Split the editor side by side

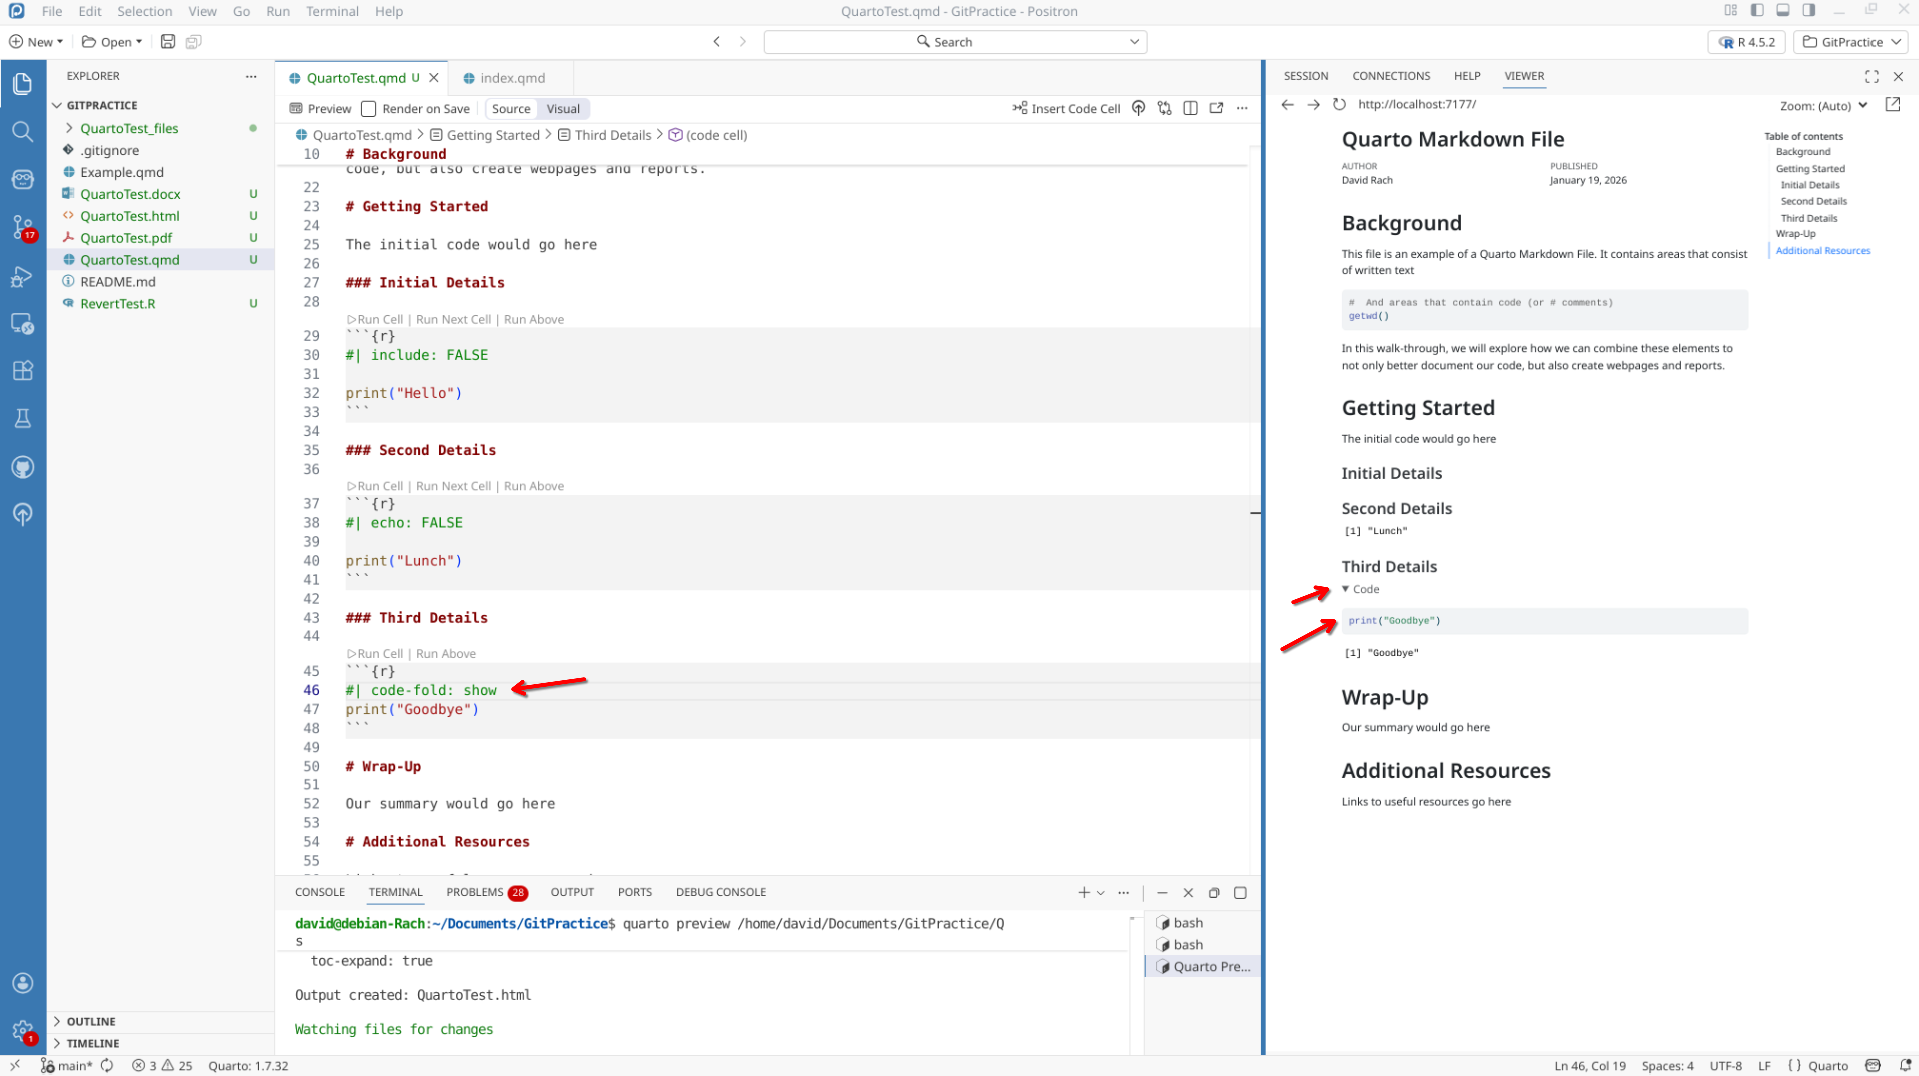tap(1190, 109)
